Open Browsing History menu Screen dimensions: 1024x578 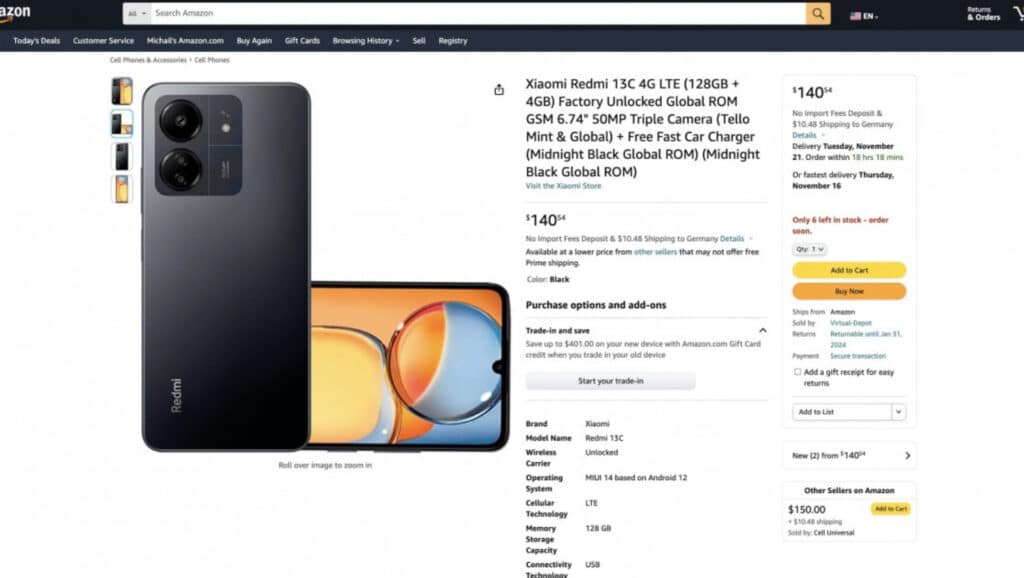point(366,40)
